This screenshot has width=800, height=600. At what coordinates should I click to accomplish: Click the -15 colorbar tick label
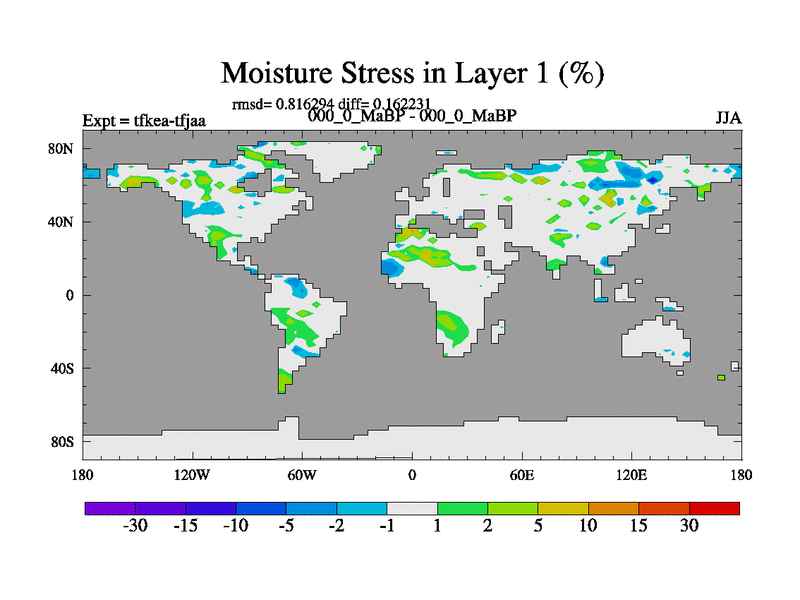coord(186,526)
